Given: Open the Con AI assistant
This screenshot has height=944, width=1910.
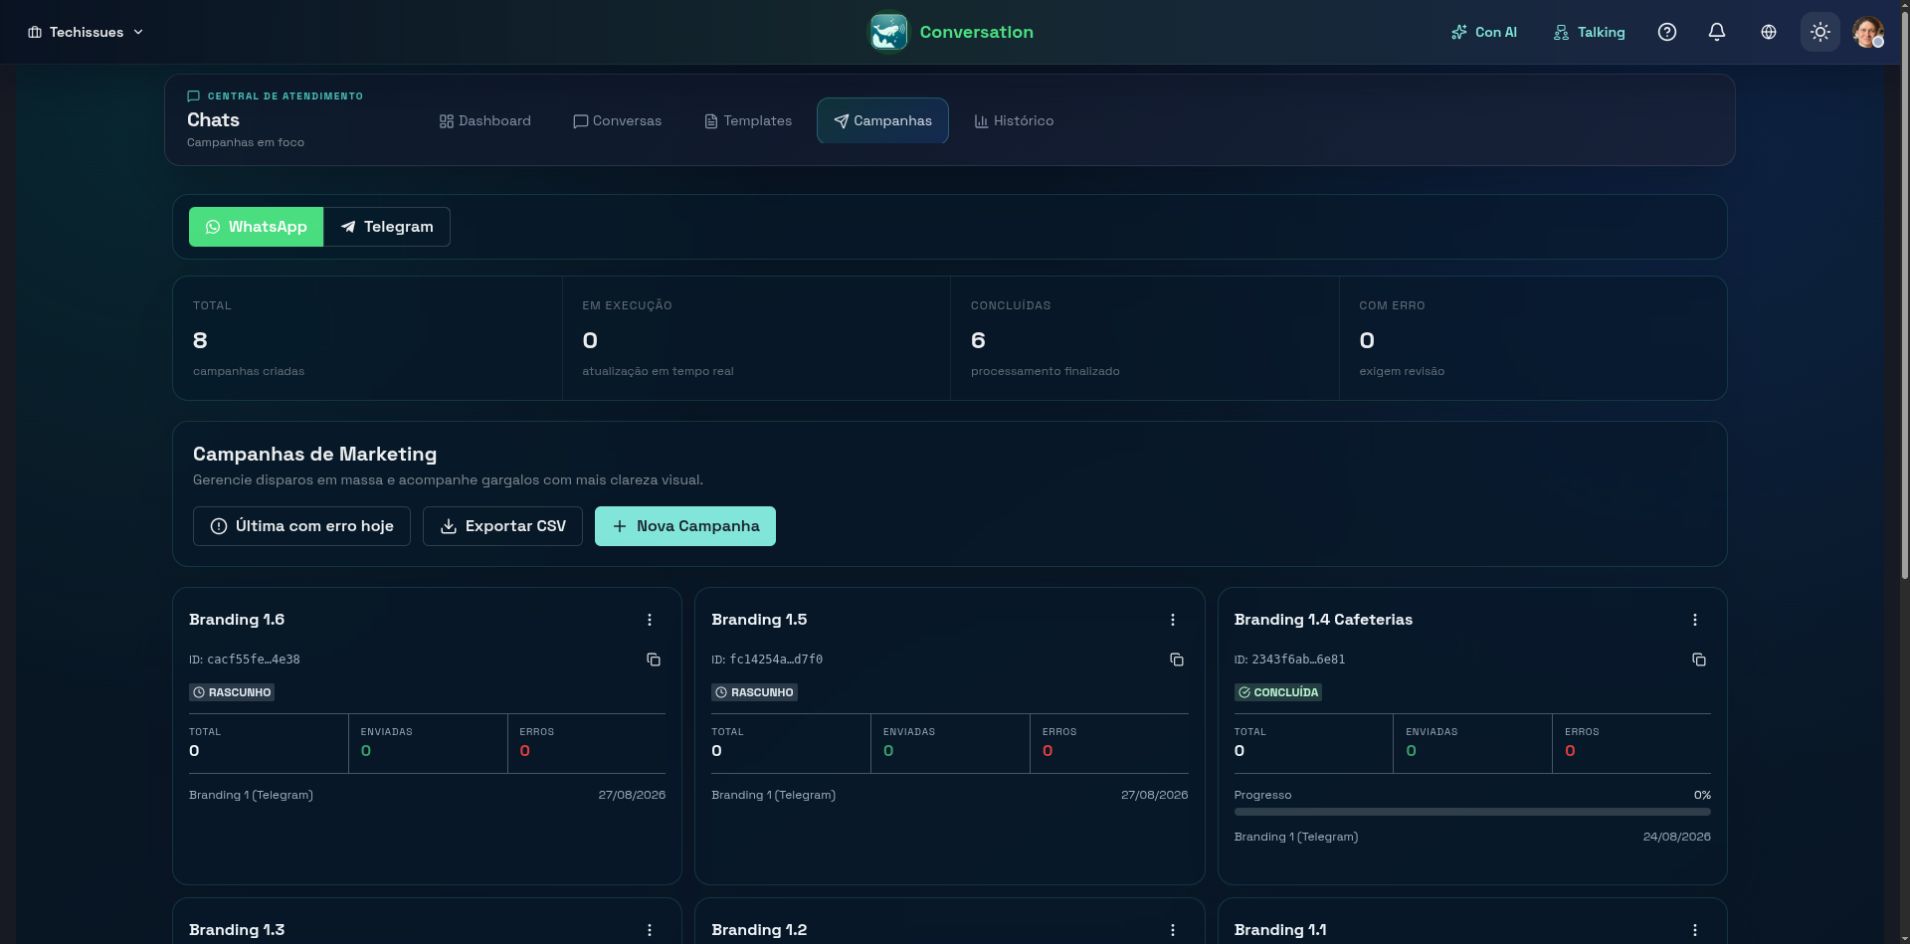Looking at the screenshot, I should [x=1484, y=32].
